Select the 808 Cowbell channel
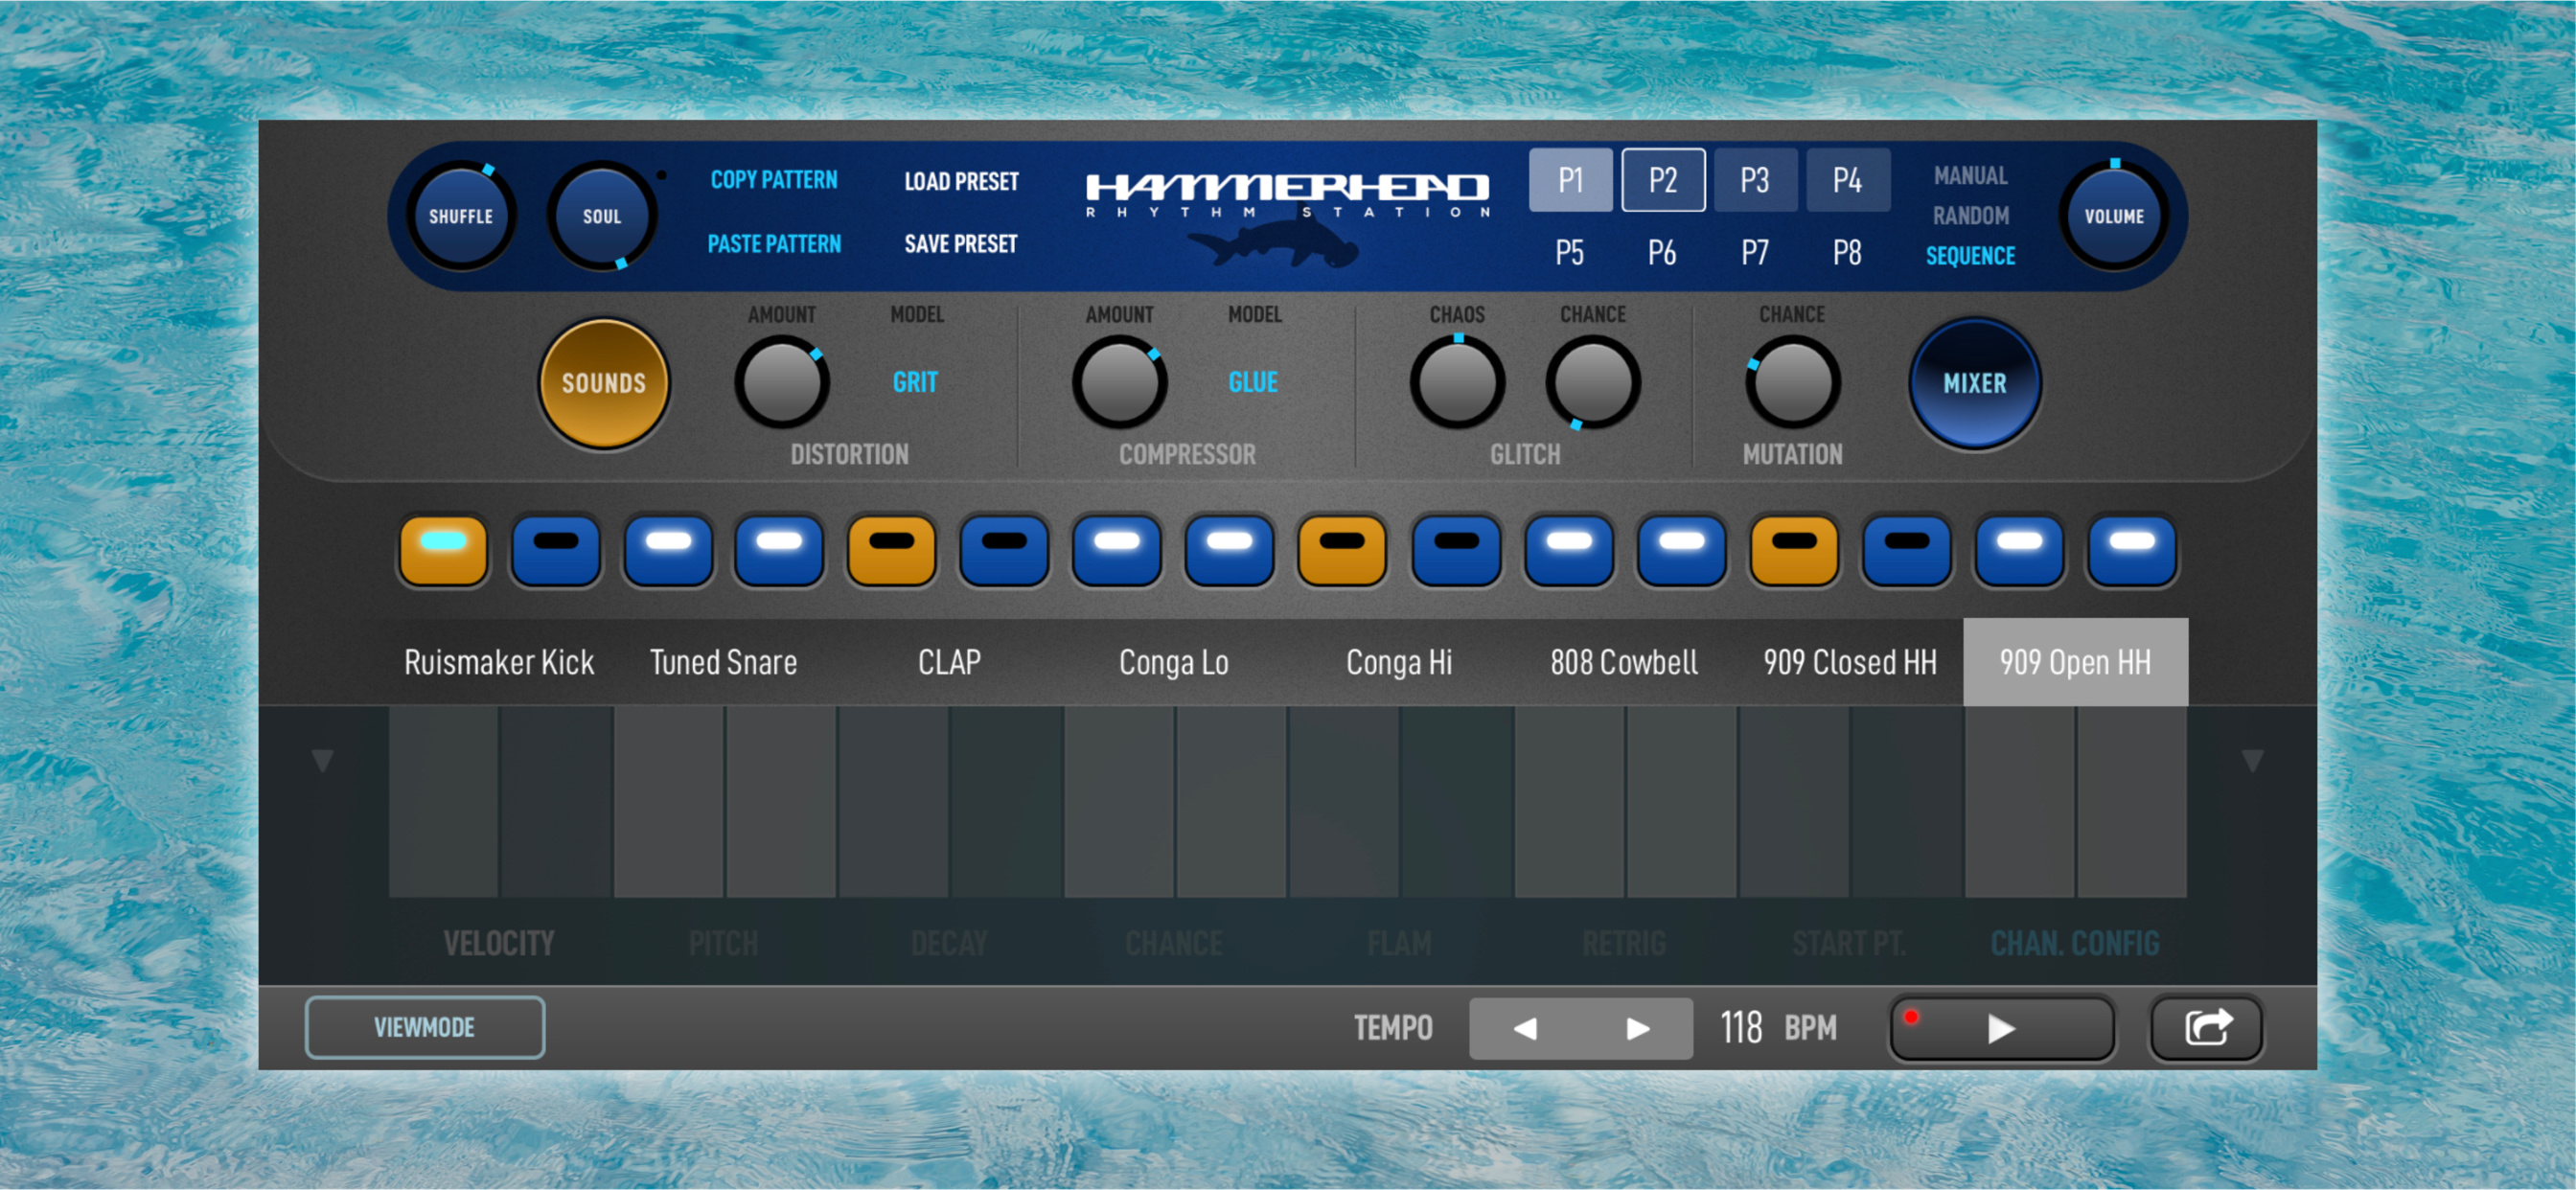2576x1190 pixels. pyautogui.click(x=1624, y=662)
